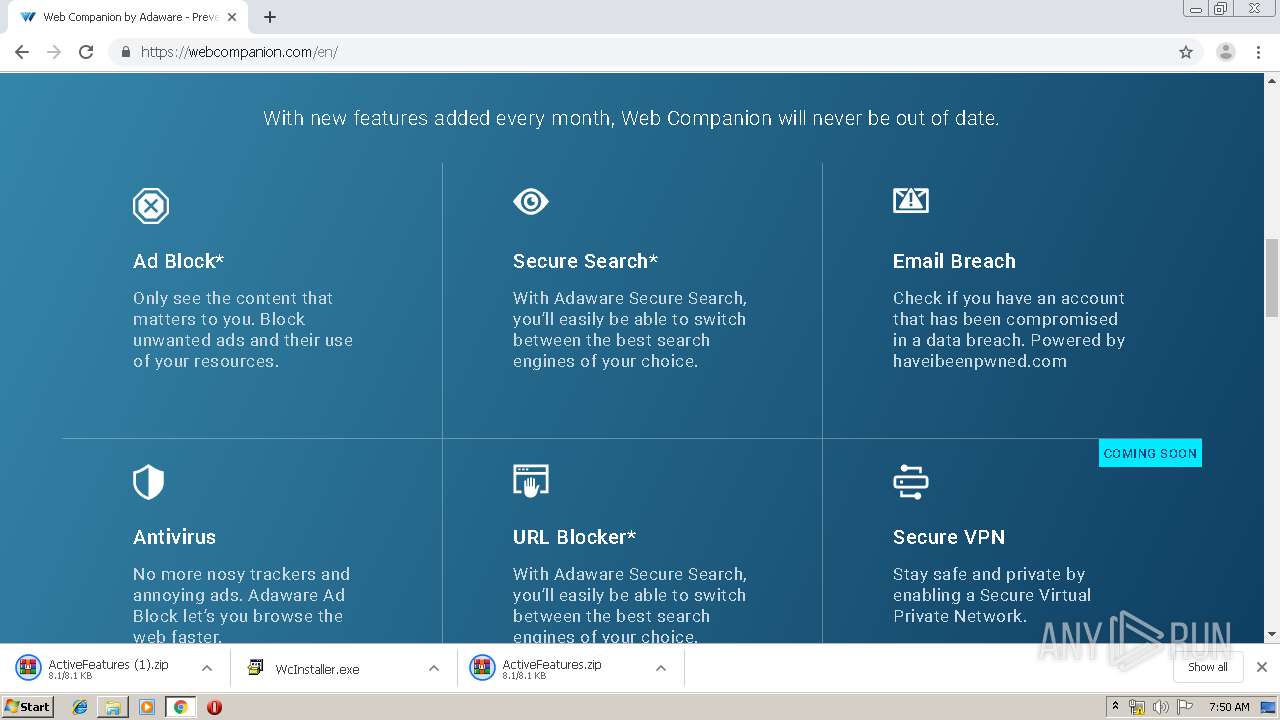Open a new tab with the plus button
Screen dimensions: 1280x720
(x=270, y=17)
